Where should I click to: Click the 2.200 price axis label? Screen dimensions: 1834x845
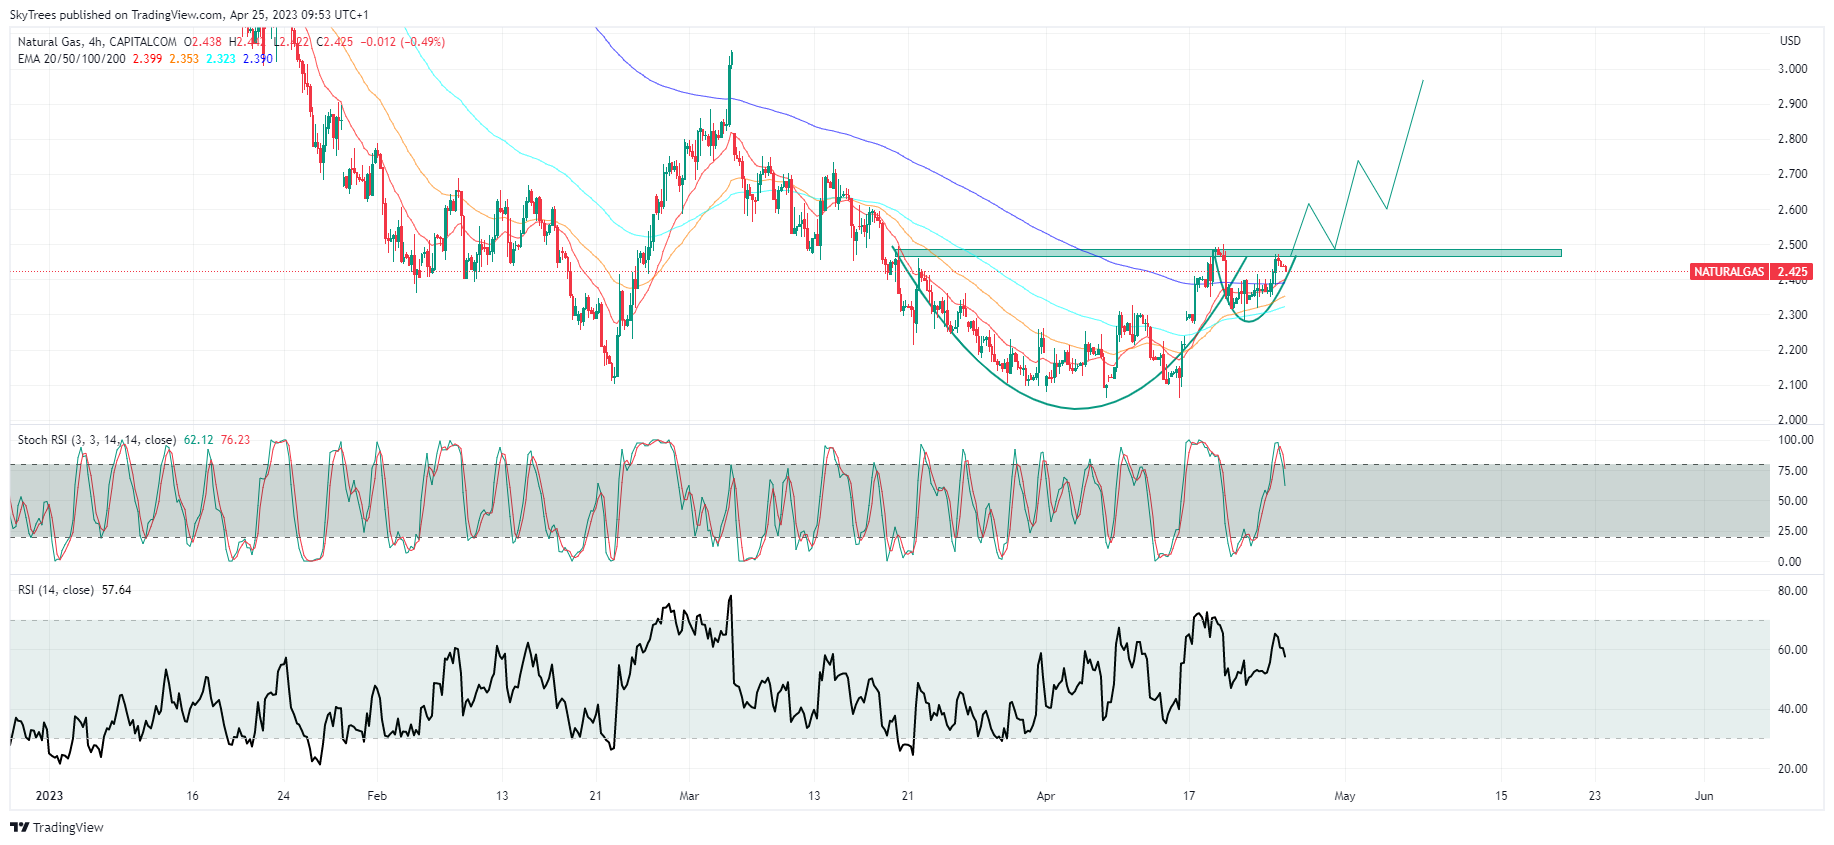tap(1792, 350)
